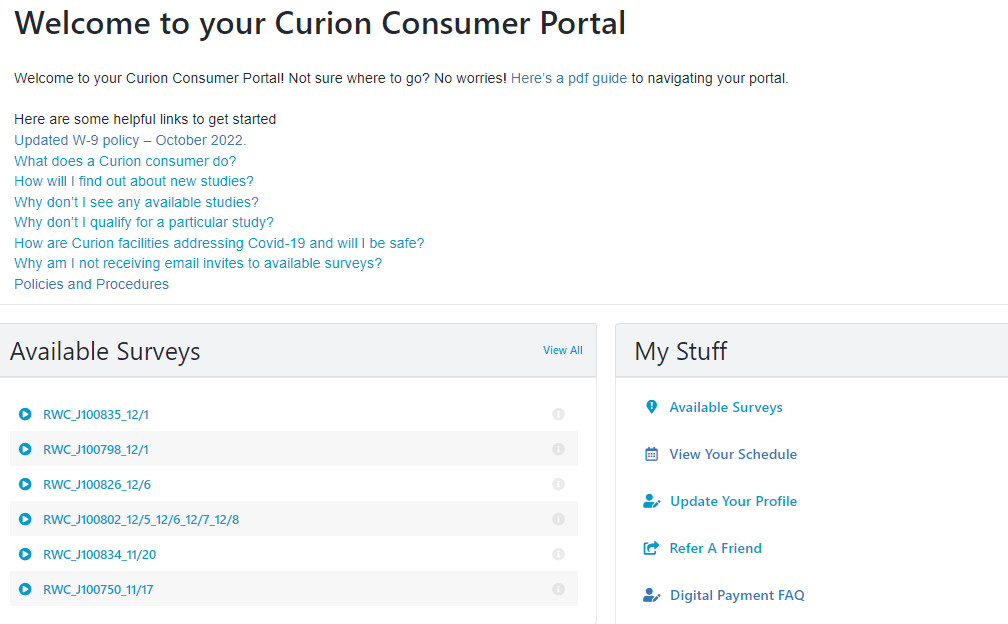Open the pdf guide link

click(x=568, y=78)
